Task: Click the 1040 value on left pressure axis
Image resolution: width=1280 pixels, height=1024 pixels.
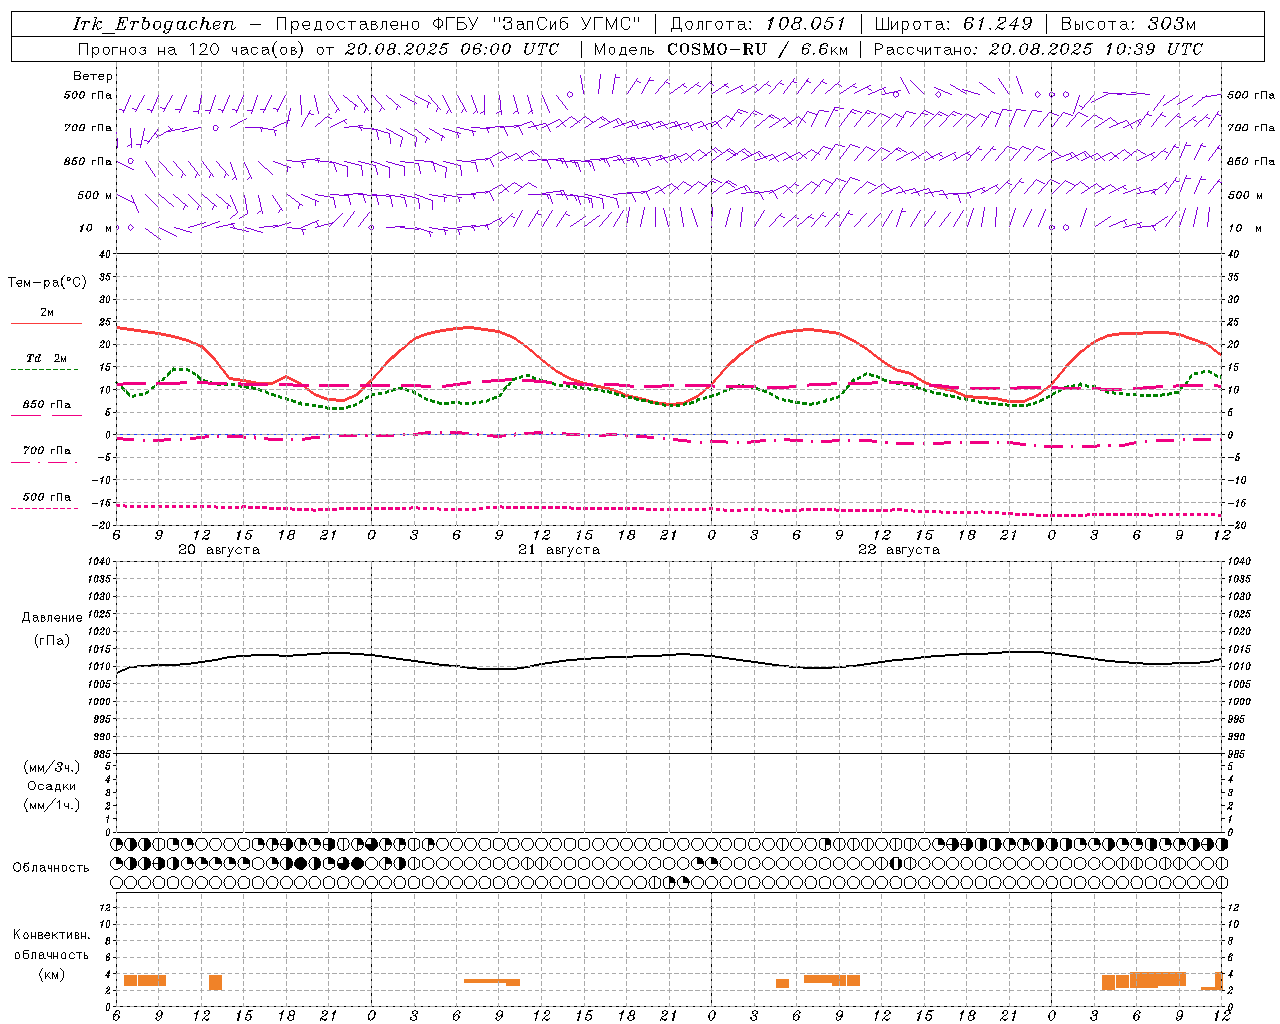Action: 99,561
